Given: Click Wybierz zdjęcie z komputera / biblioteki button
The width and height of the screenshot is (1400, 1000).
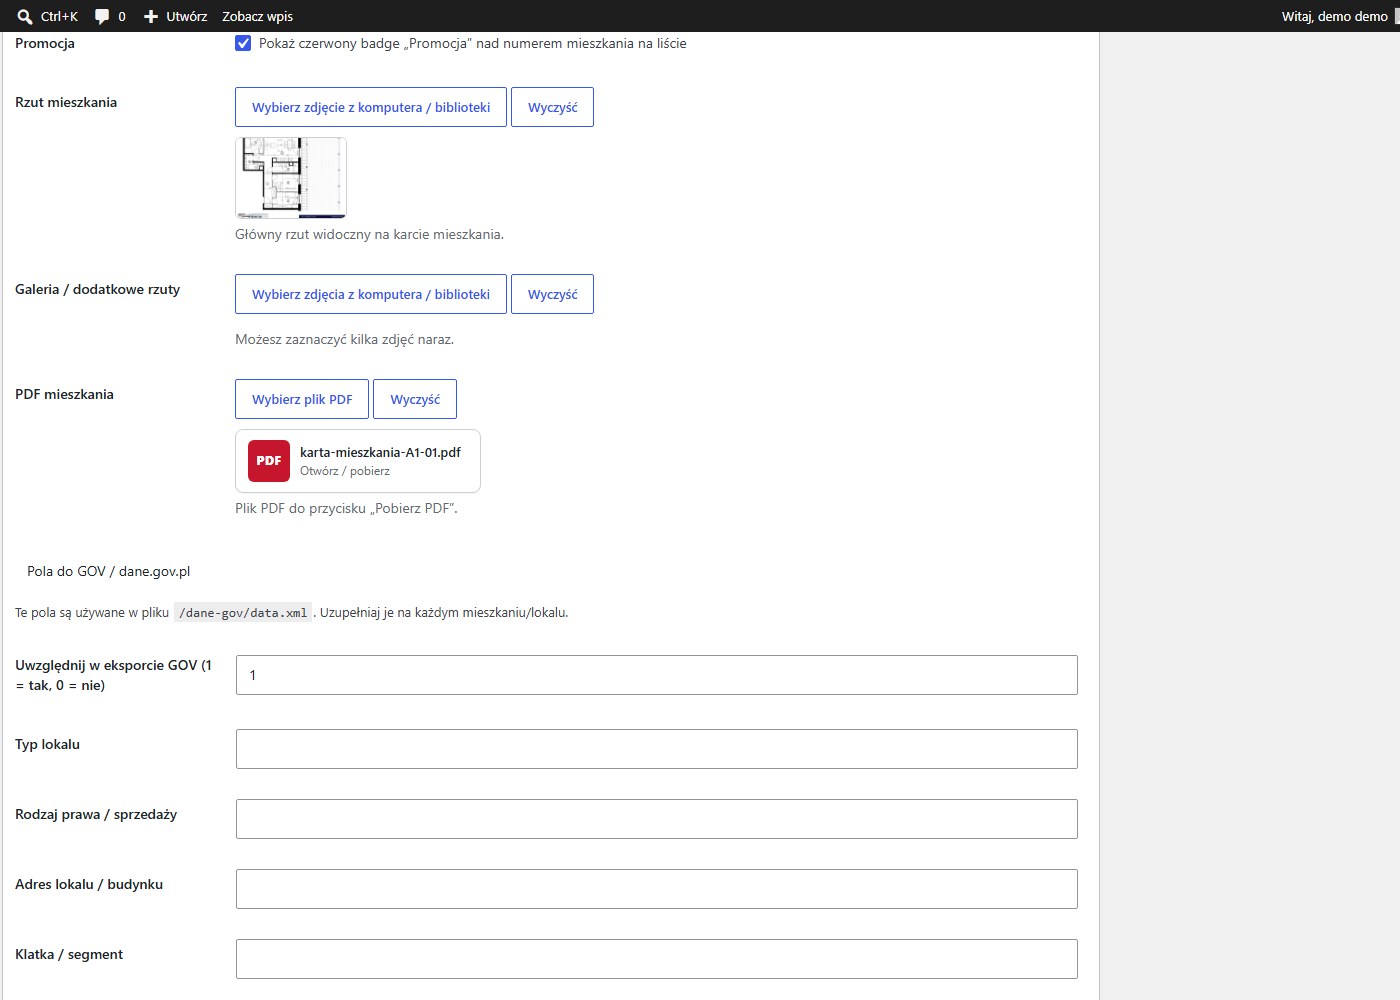Looking at the screenshot, I should click(x=371, y=107).
